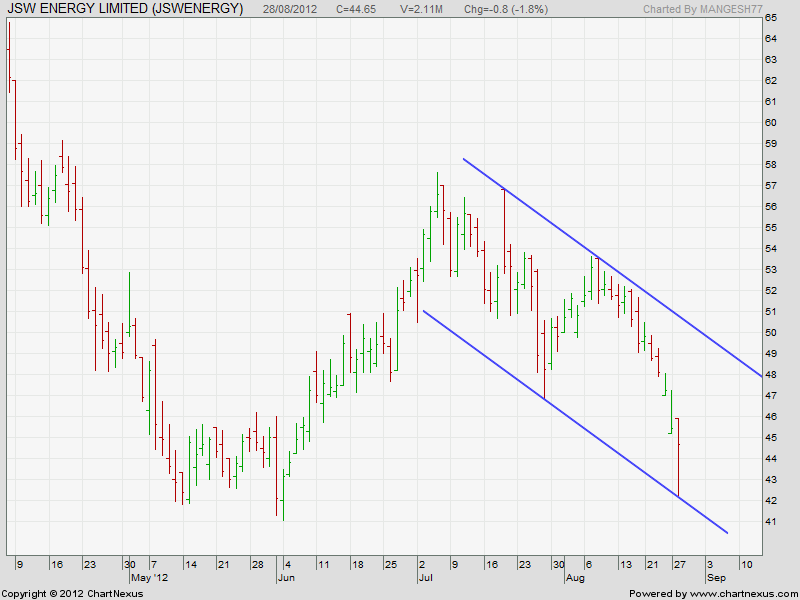The width and height of the screenshot is (800, 600).
Task: Click the last red price bar on 28 August
Action: [678, 457]
